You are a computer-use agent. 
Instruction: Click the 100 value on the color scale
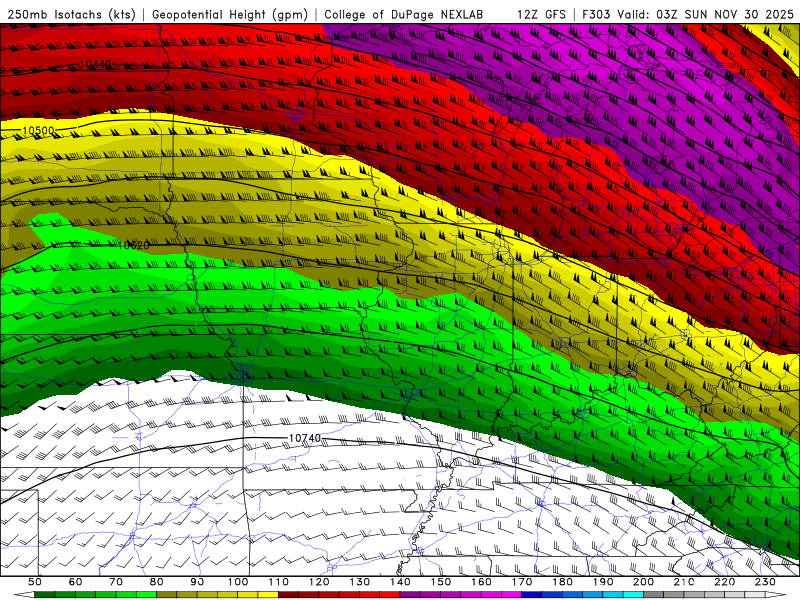point(238,582)
